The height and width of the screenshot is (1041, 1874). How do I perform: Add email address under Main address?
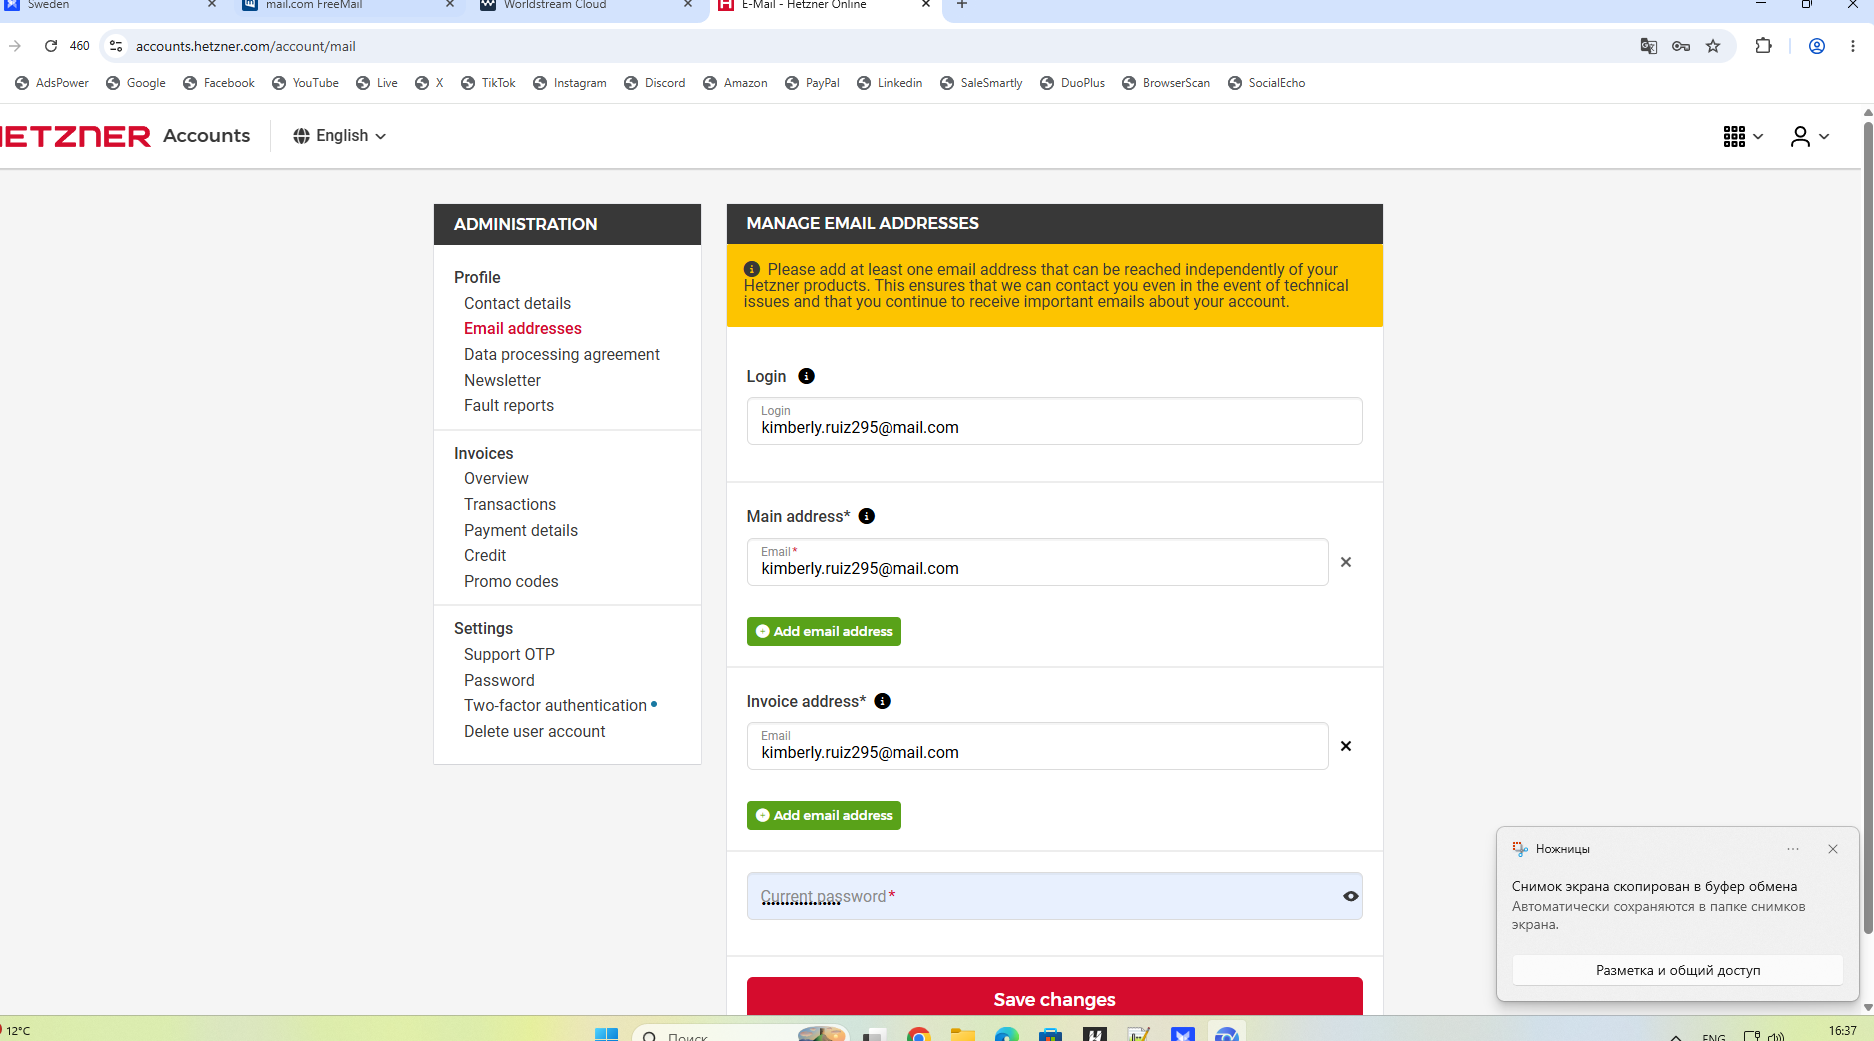tap(824, 631)
